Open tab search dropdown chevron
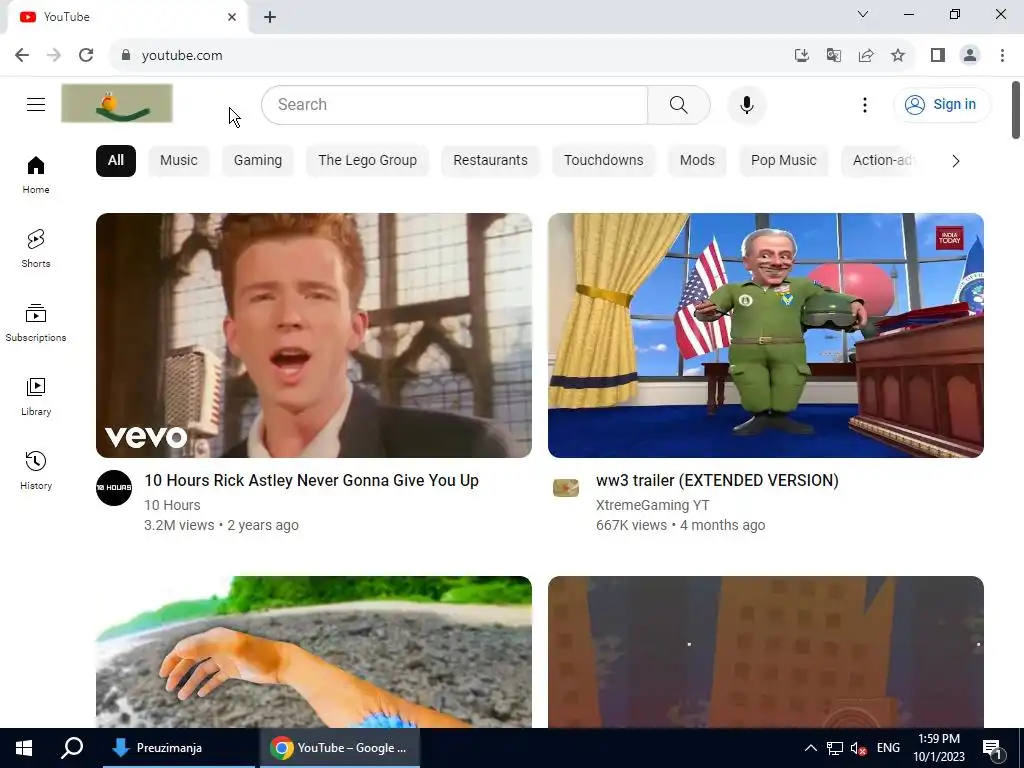Viewport: 1024px width, 768px height. coord(863,14)
